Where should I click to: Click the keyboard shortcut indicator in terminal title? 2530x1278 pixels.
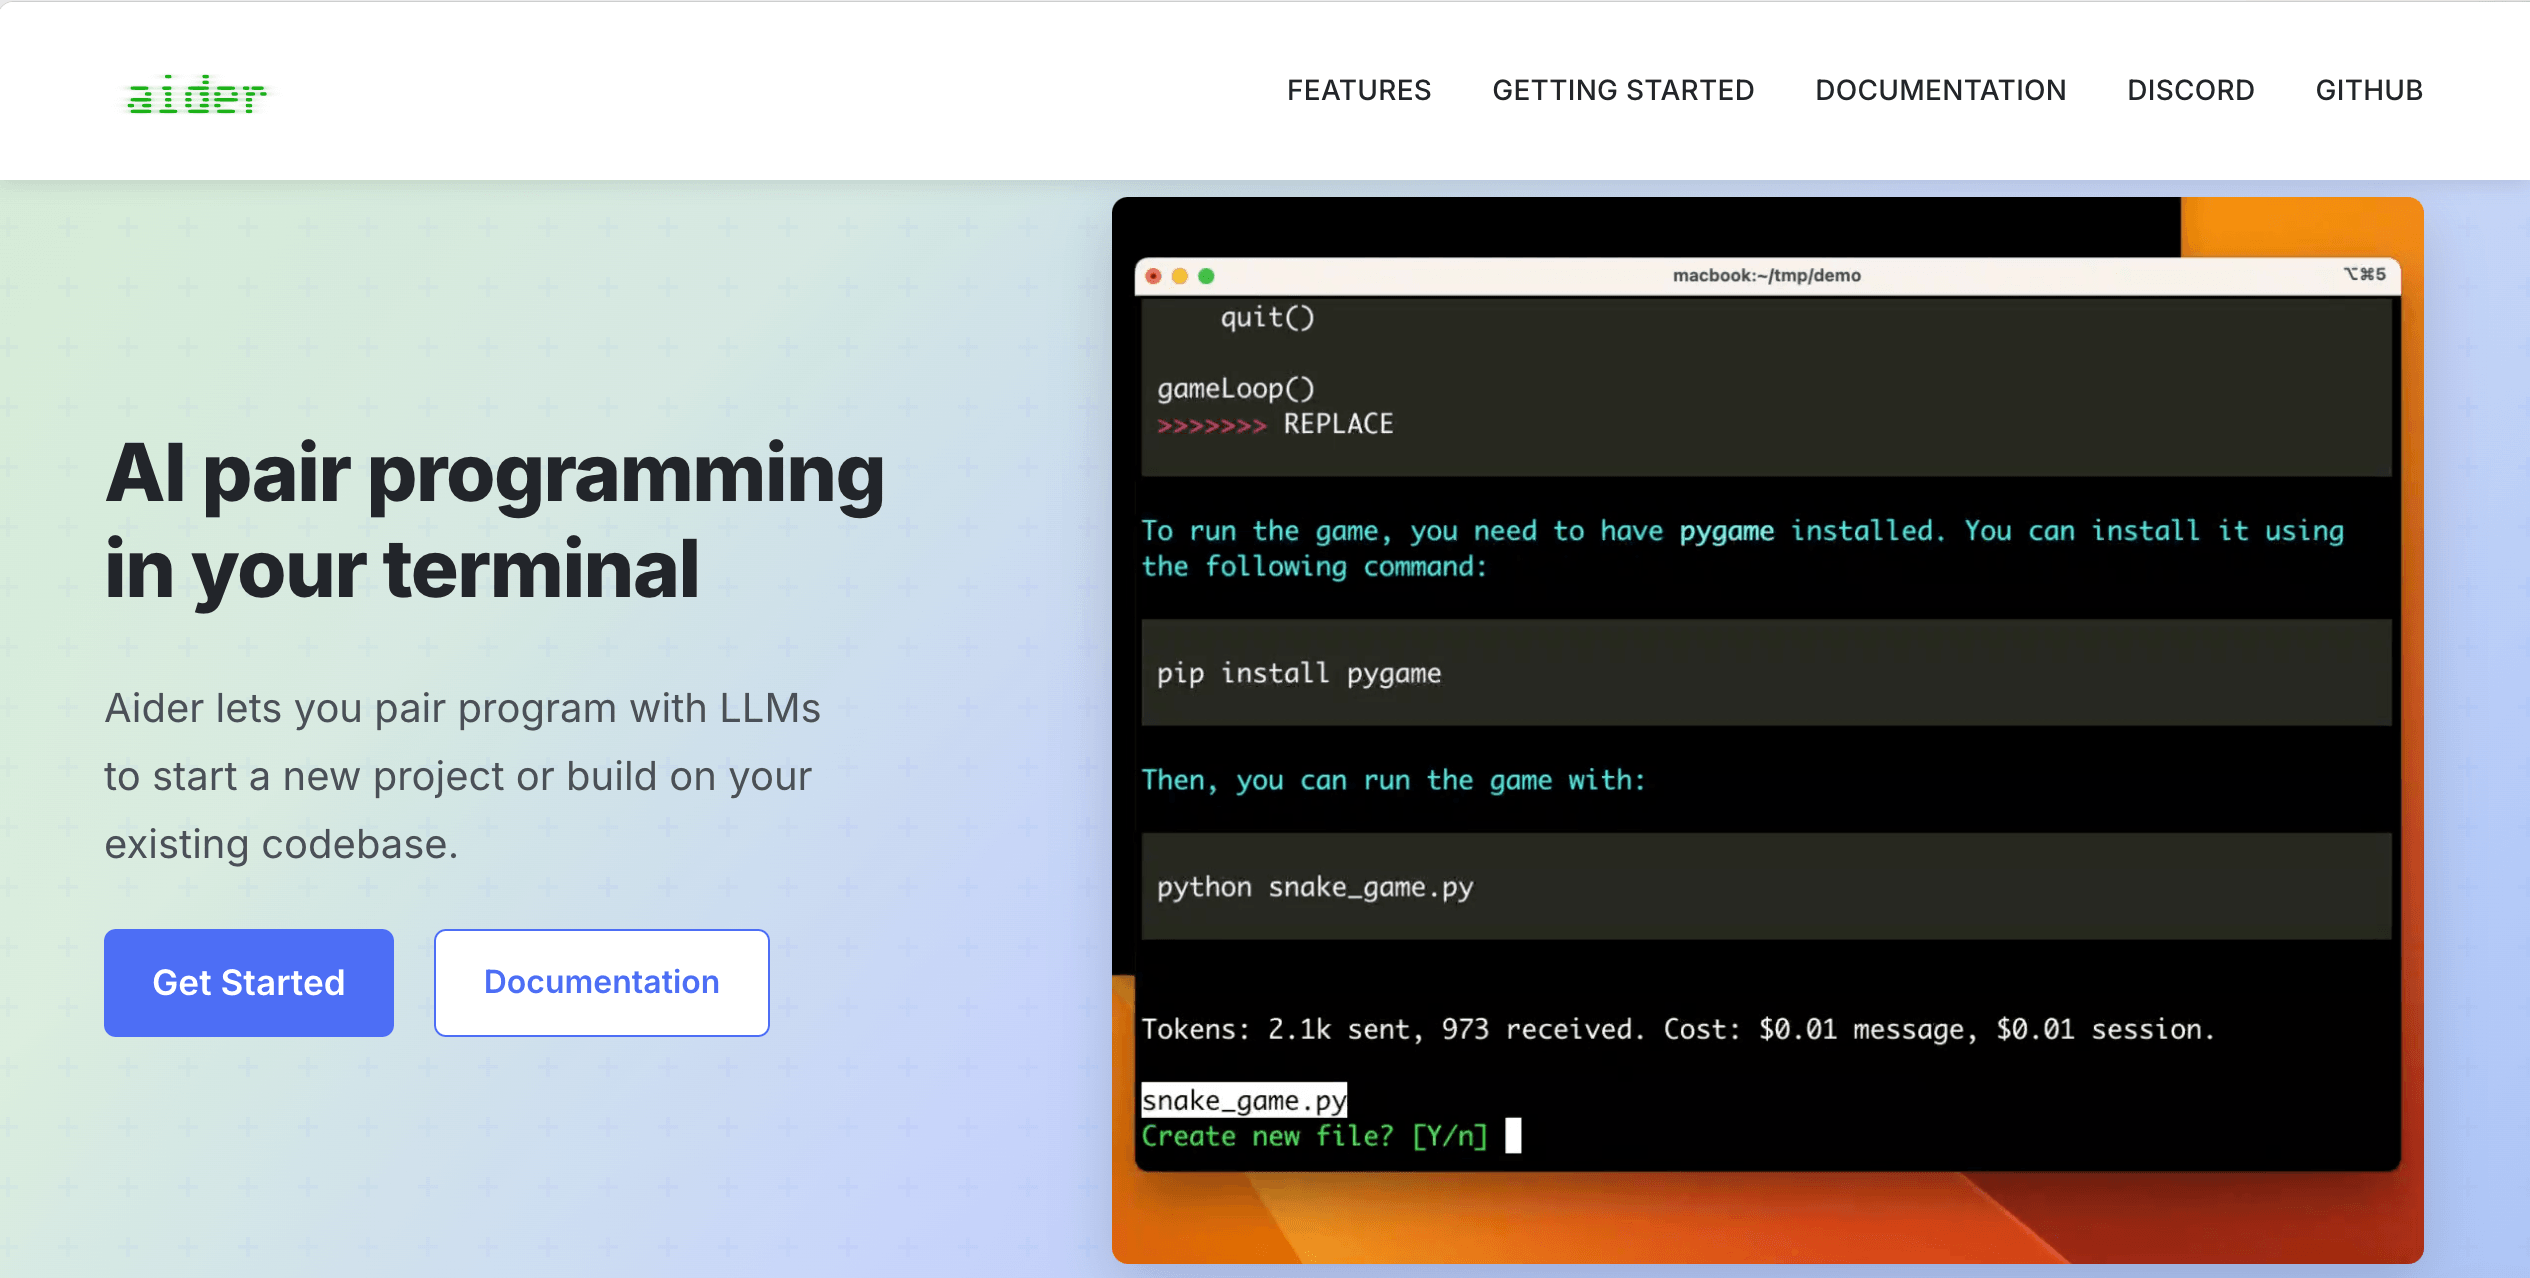click(2364, 274)
